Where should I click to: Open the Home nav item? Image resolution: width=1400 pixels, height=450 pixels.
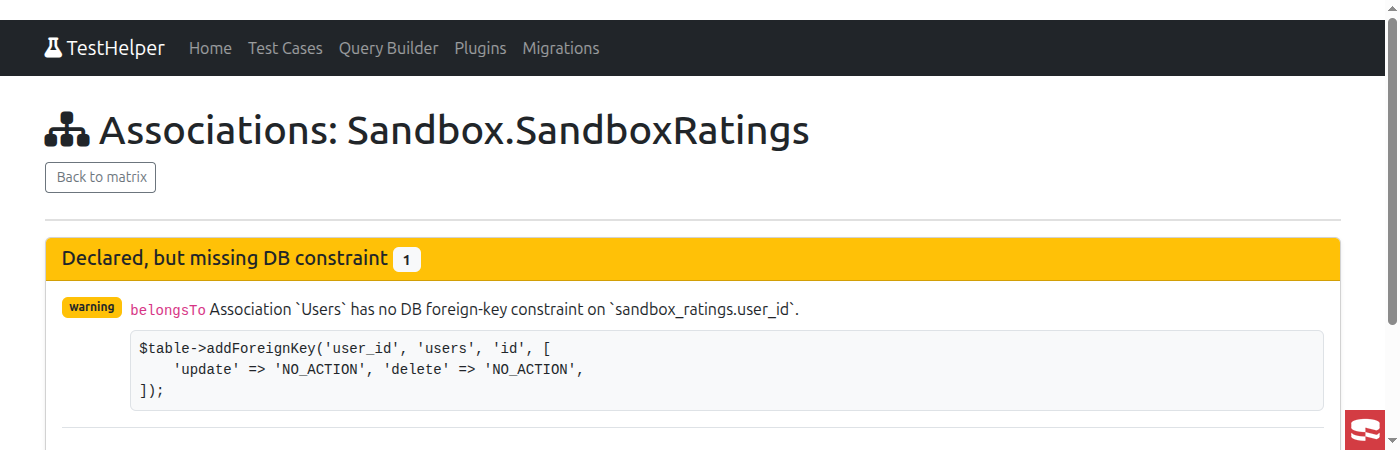[210, 48]
